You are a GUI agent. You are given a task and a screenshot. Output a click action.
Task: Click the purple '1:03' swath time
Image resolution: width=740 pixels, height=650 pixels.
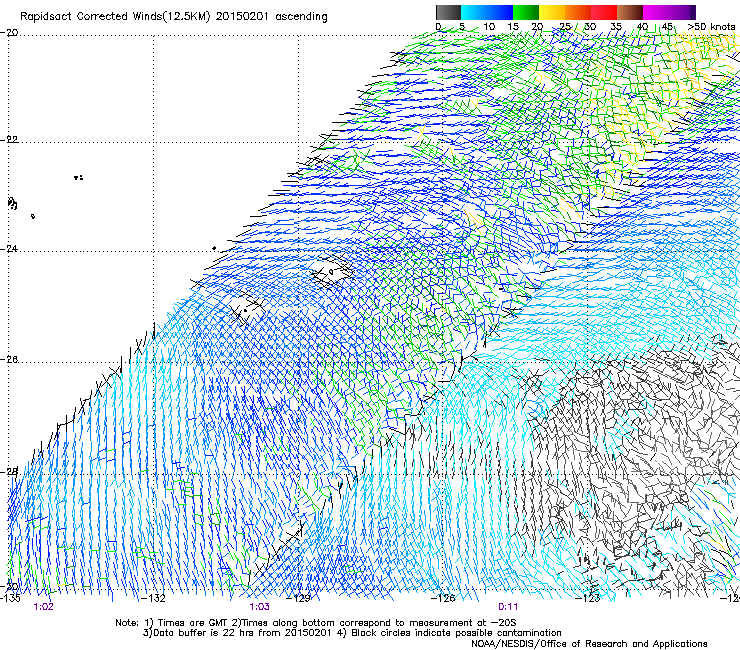tap(260, 607)
